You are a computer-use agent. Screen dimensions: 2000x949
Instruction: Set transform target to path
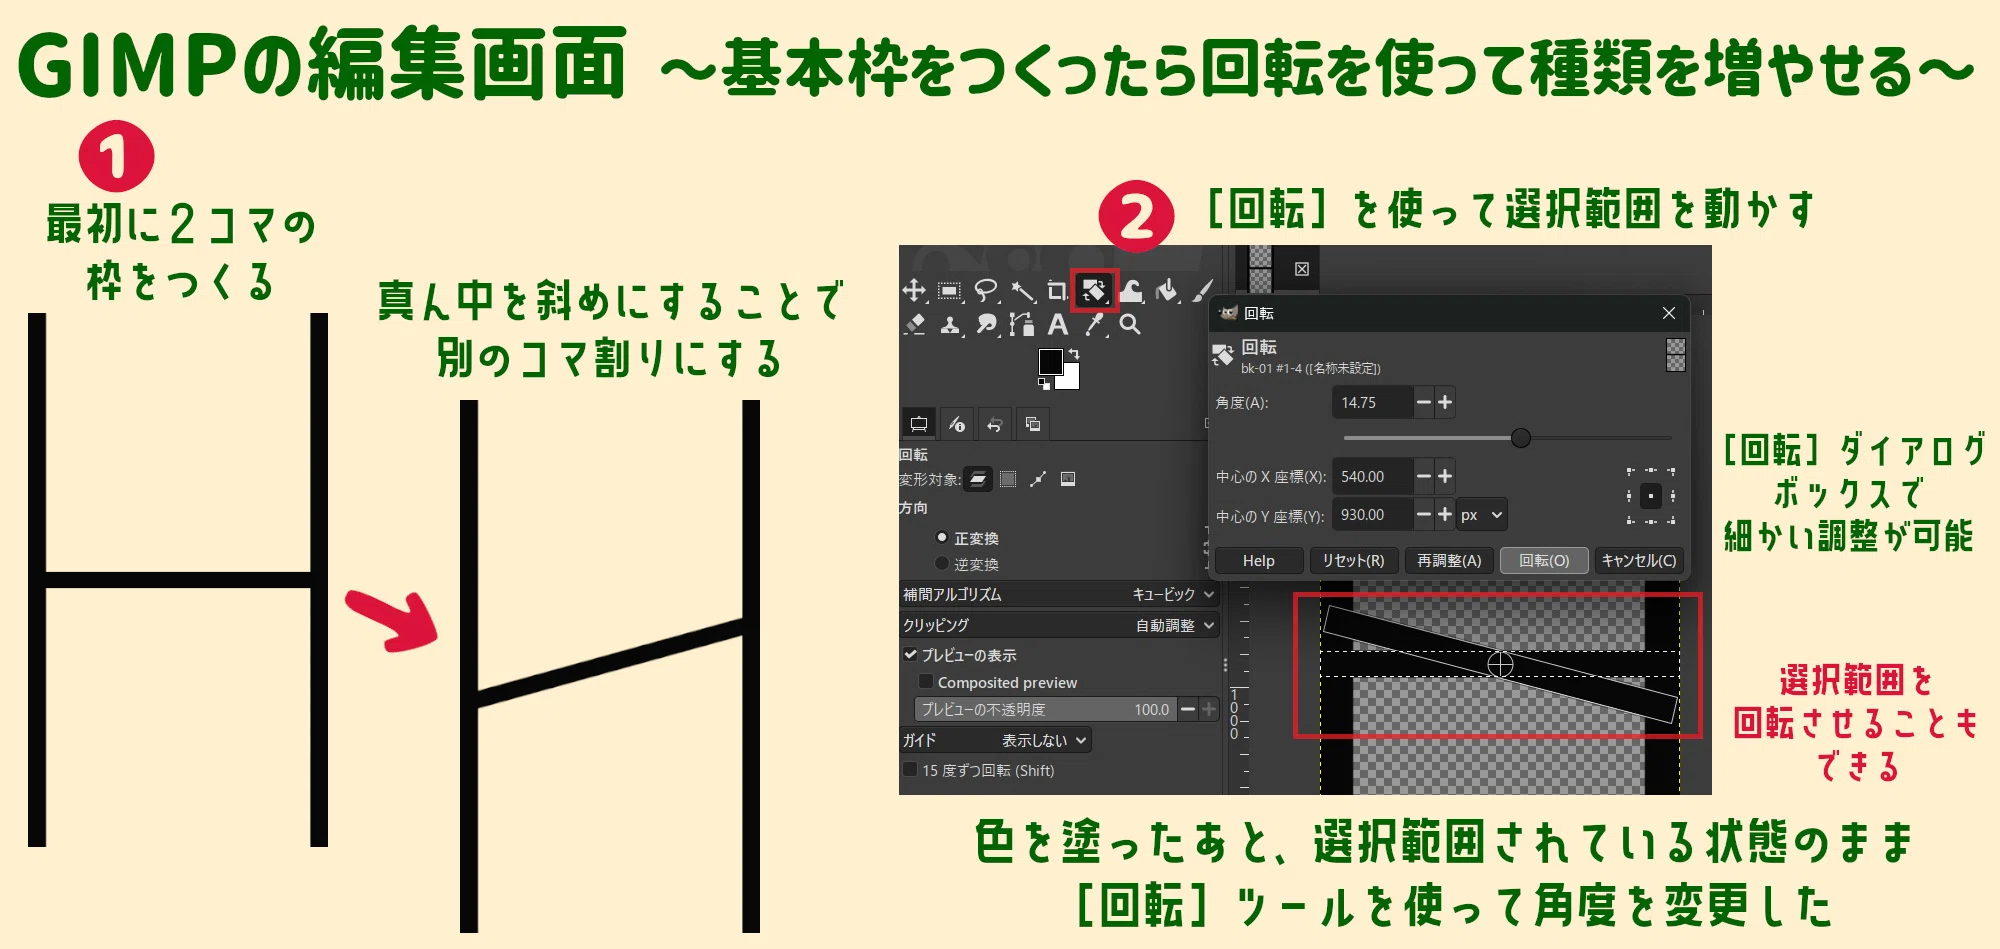point(1038,479)
